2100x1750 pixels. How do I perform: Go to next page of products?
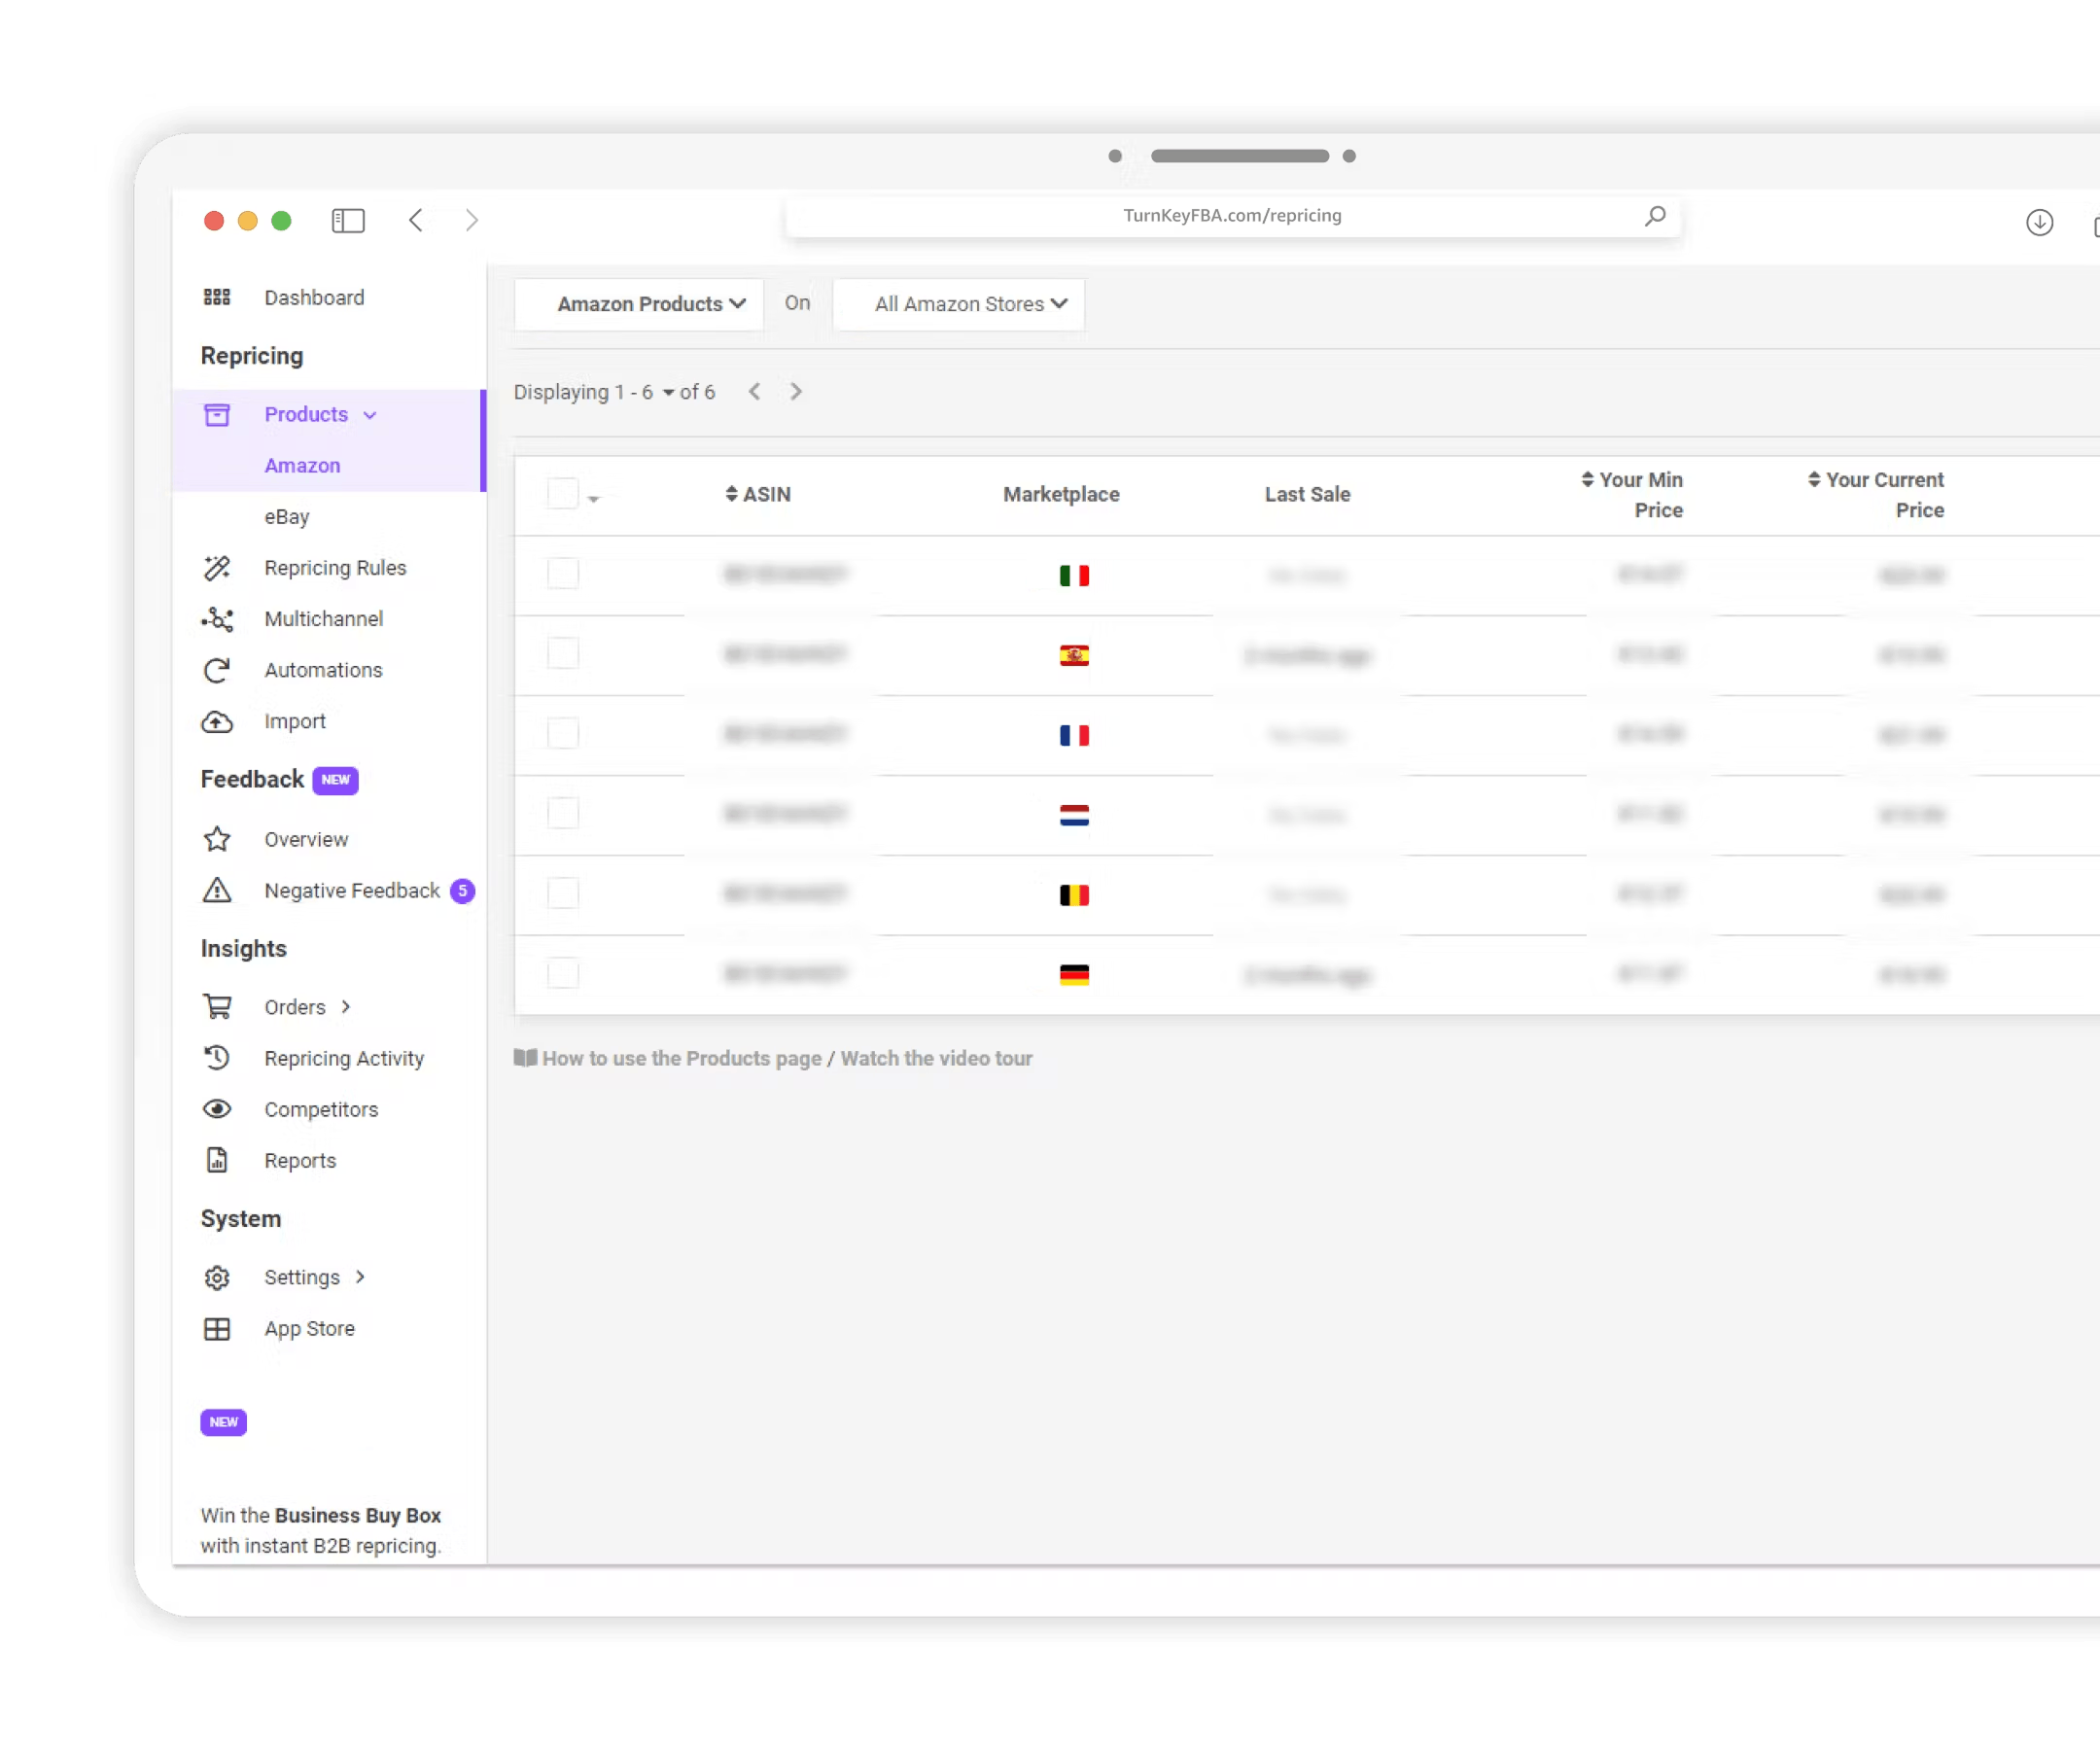[796, 392]
